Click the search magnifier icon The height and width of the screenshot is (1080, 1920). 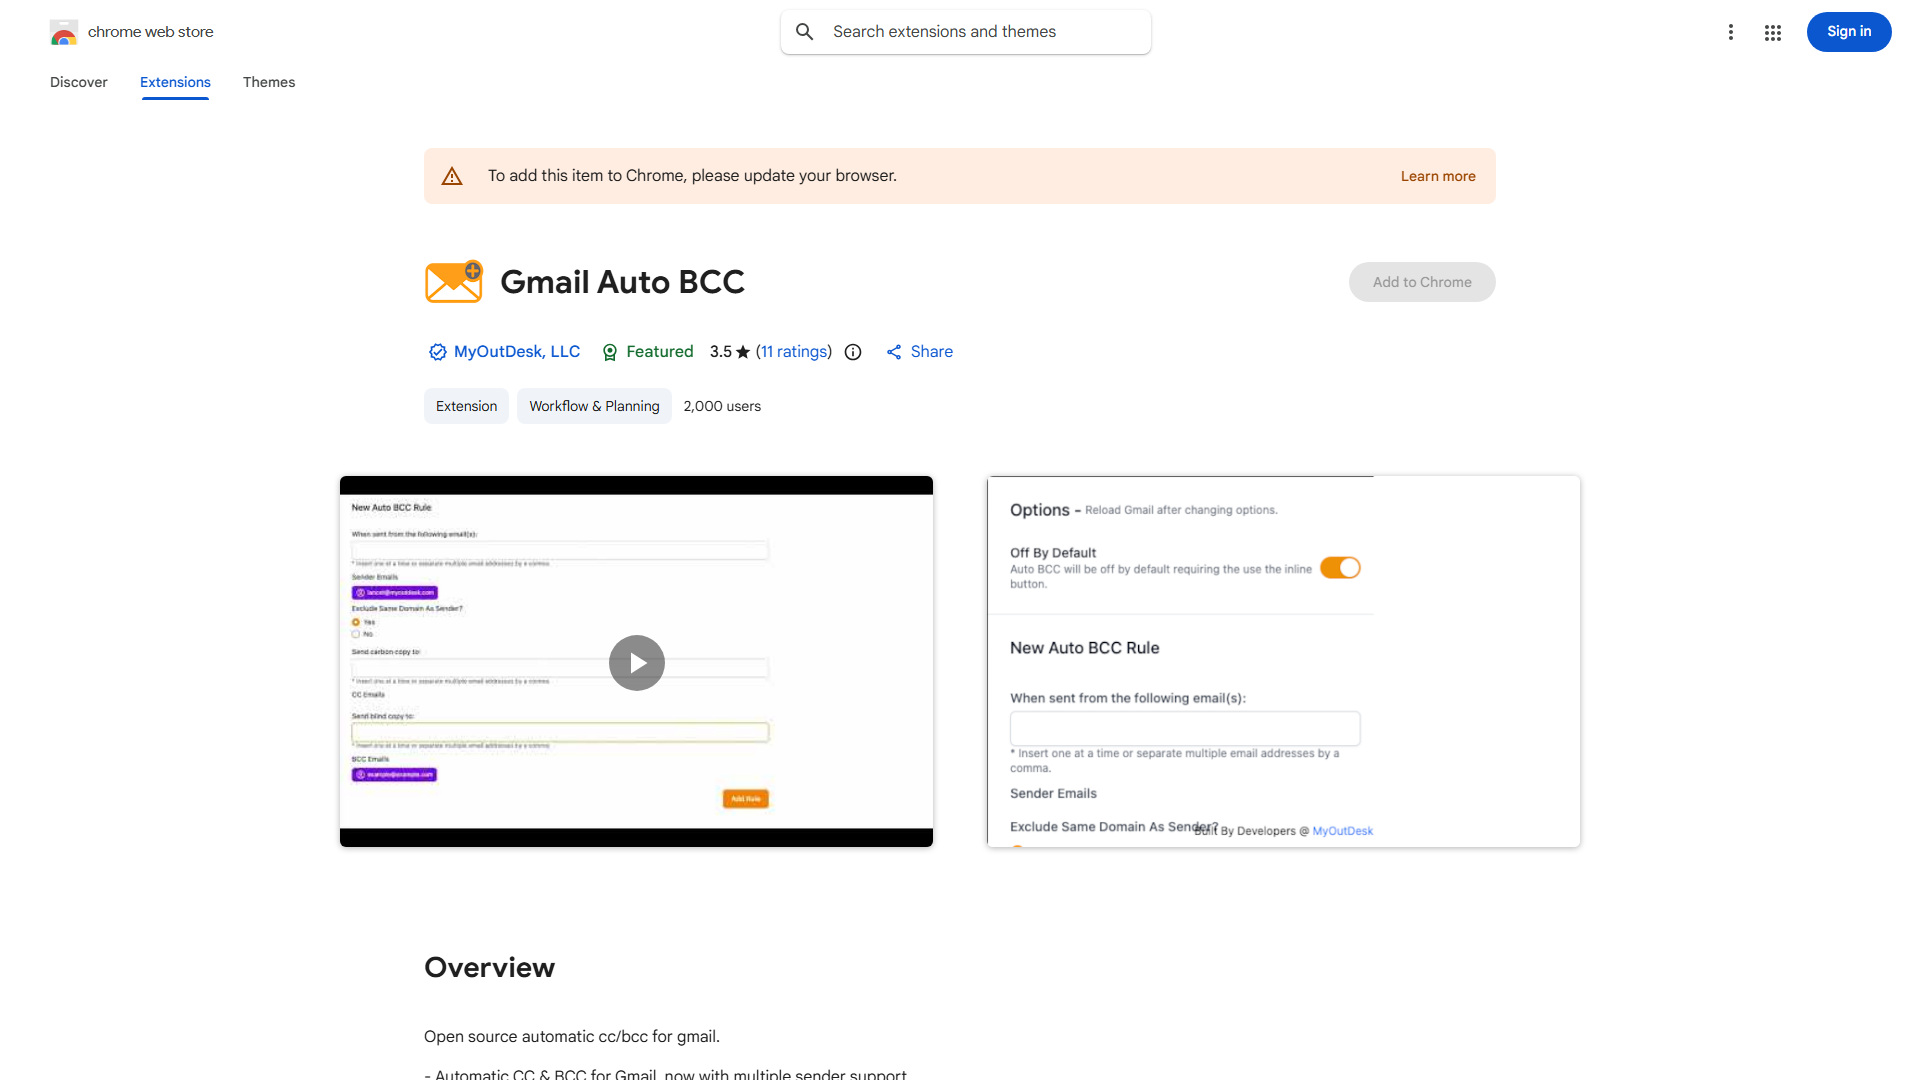click(x=805, y=31)
